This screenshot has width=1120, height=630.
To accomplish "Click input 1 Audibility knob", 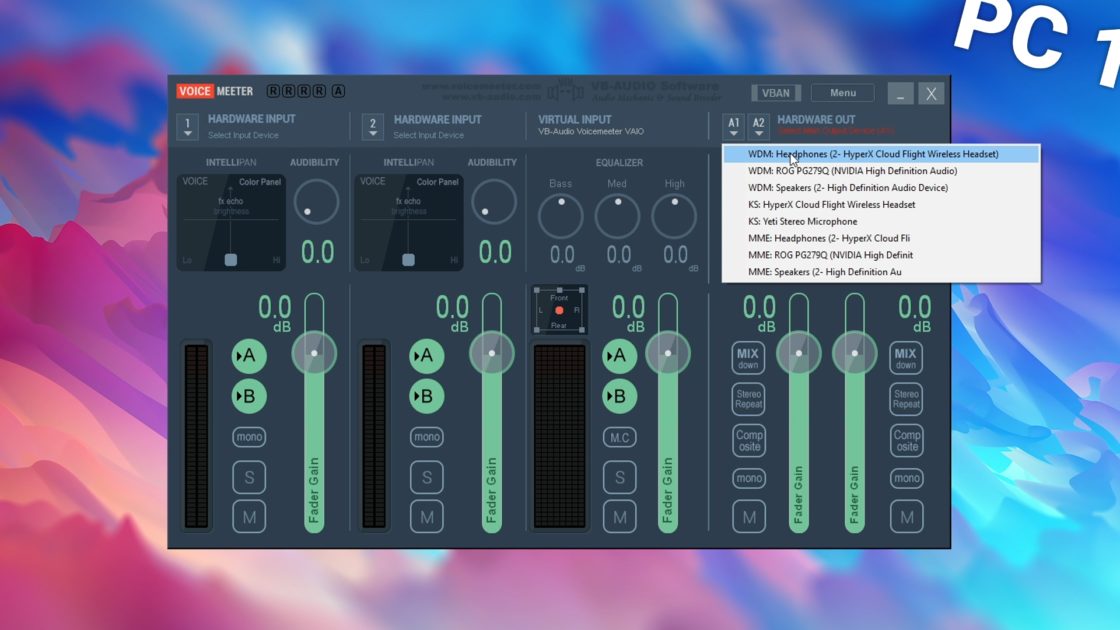I will (316, 202).
